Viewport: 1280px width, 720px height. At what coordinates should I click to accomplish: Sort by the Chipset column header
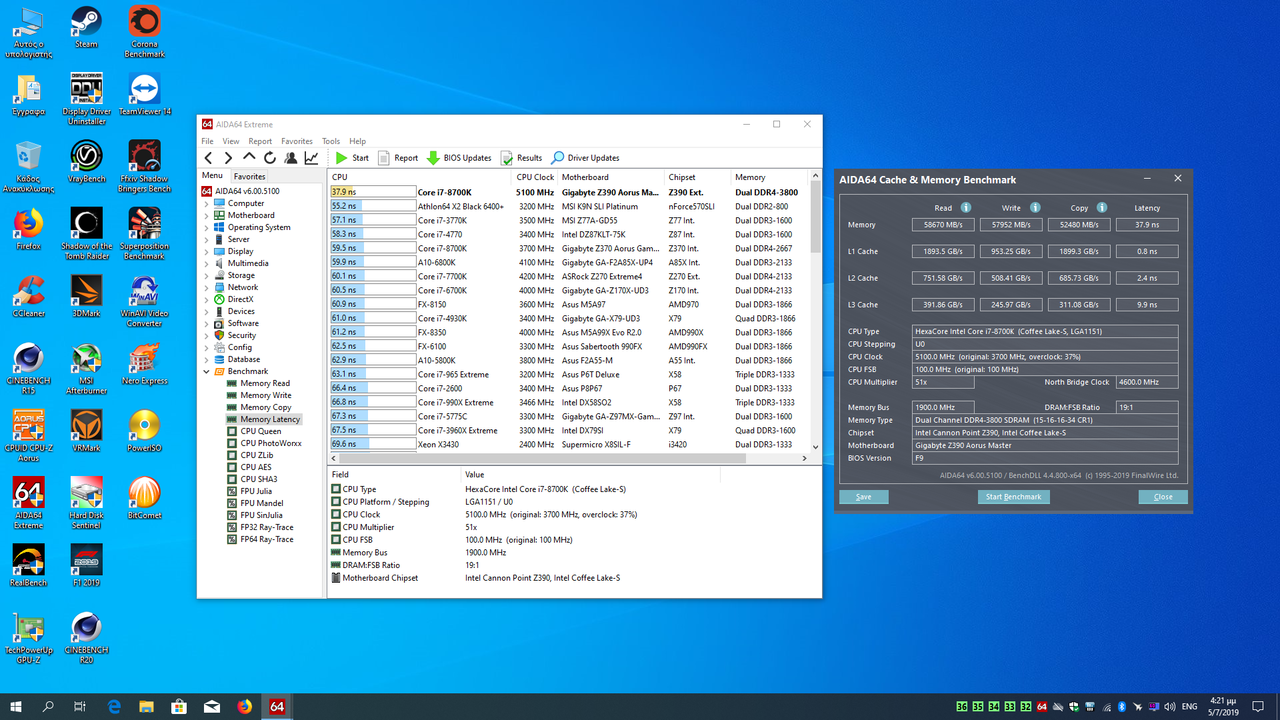[x=698, y=177]
